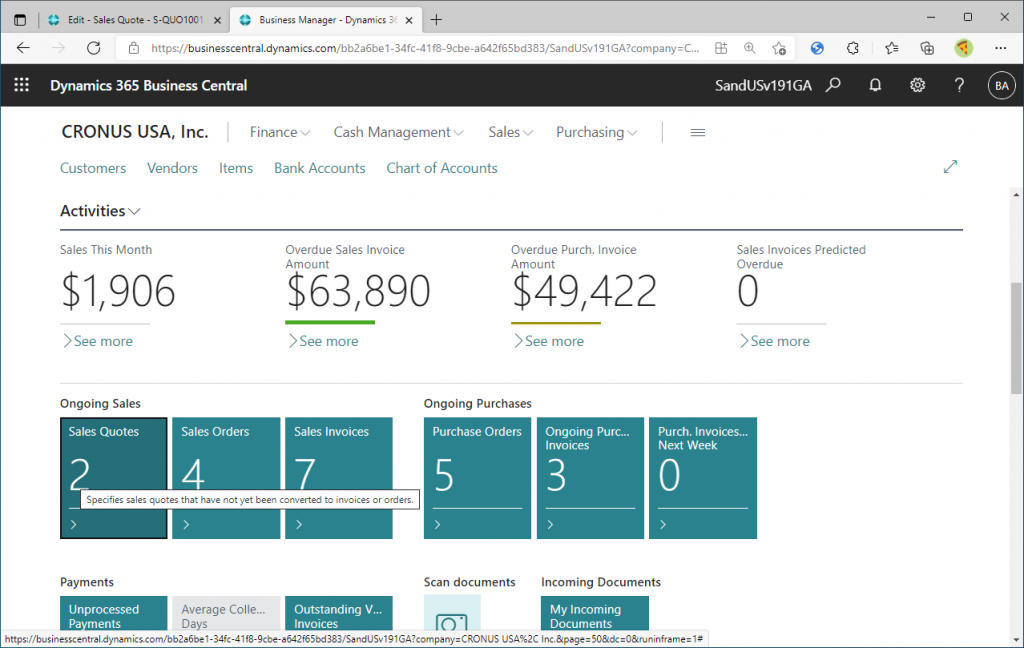Click the search magnifier in Business Central header
The width and height of the screenshot is (1024, 648).
(x=833, y=85)
